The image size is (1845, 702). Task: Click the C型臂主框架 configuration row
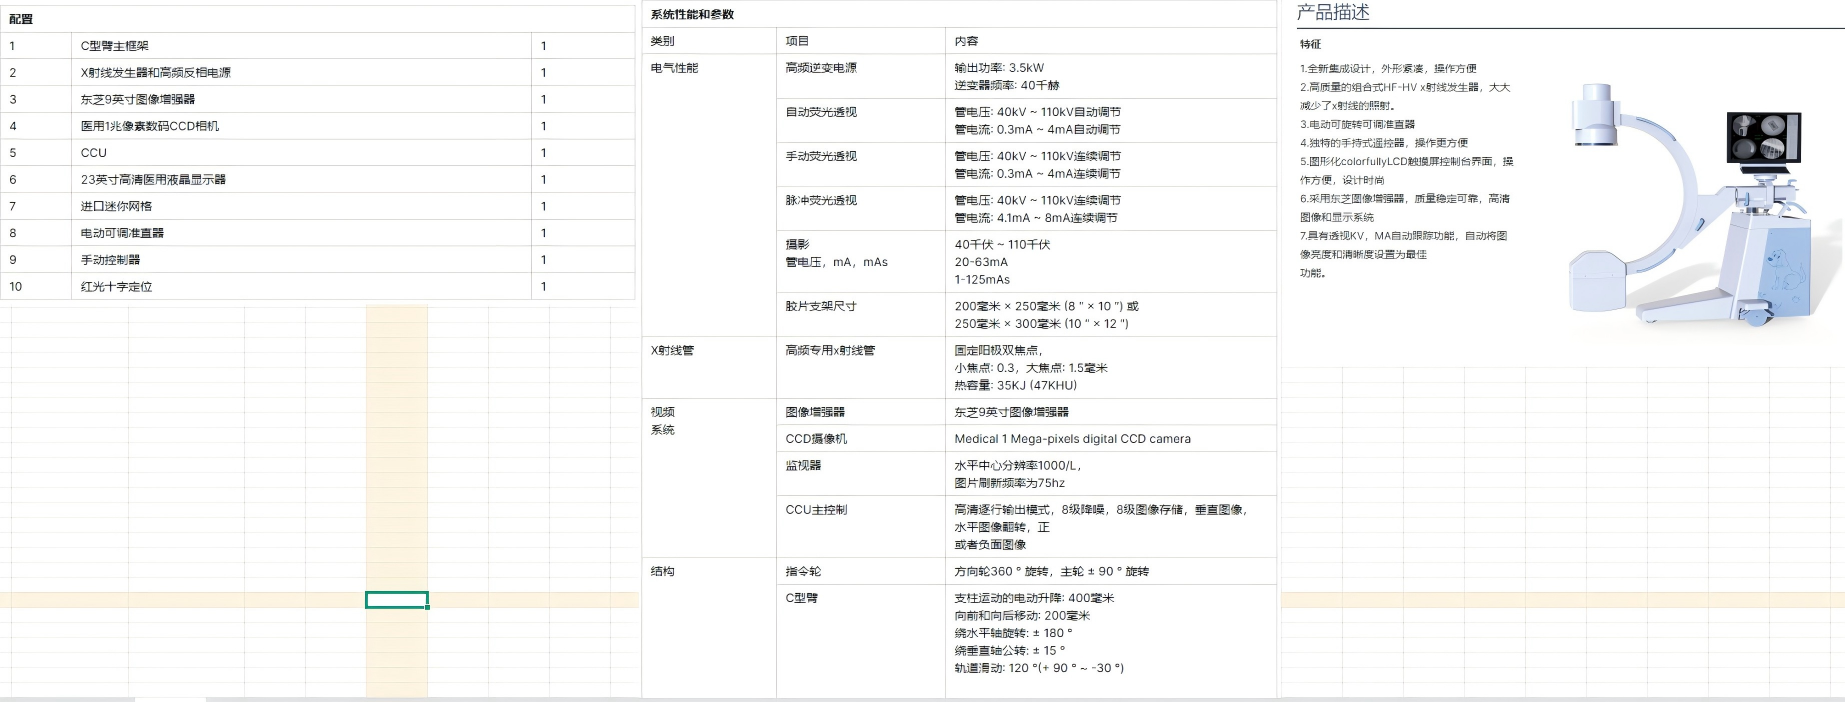pyautogui.click(x=115, y=46)
